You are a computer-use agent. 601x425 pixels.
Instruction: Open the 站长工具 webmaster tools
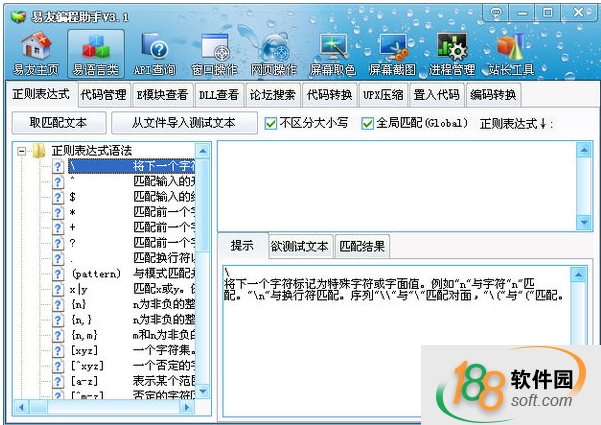tap(511, 54)
